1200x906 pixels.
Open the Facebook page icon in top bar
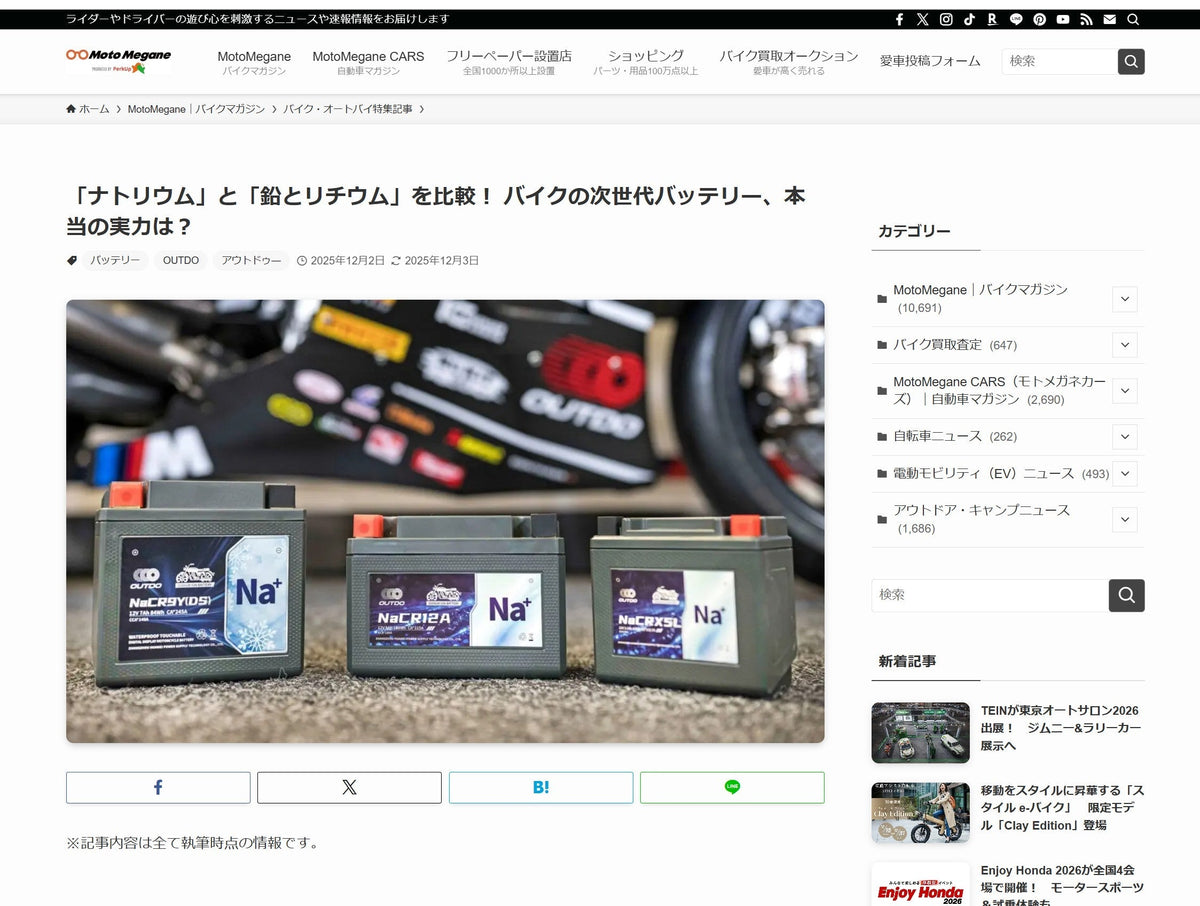coord(899,19)
